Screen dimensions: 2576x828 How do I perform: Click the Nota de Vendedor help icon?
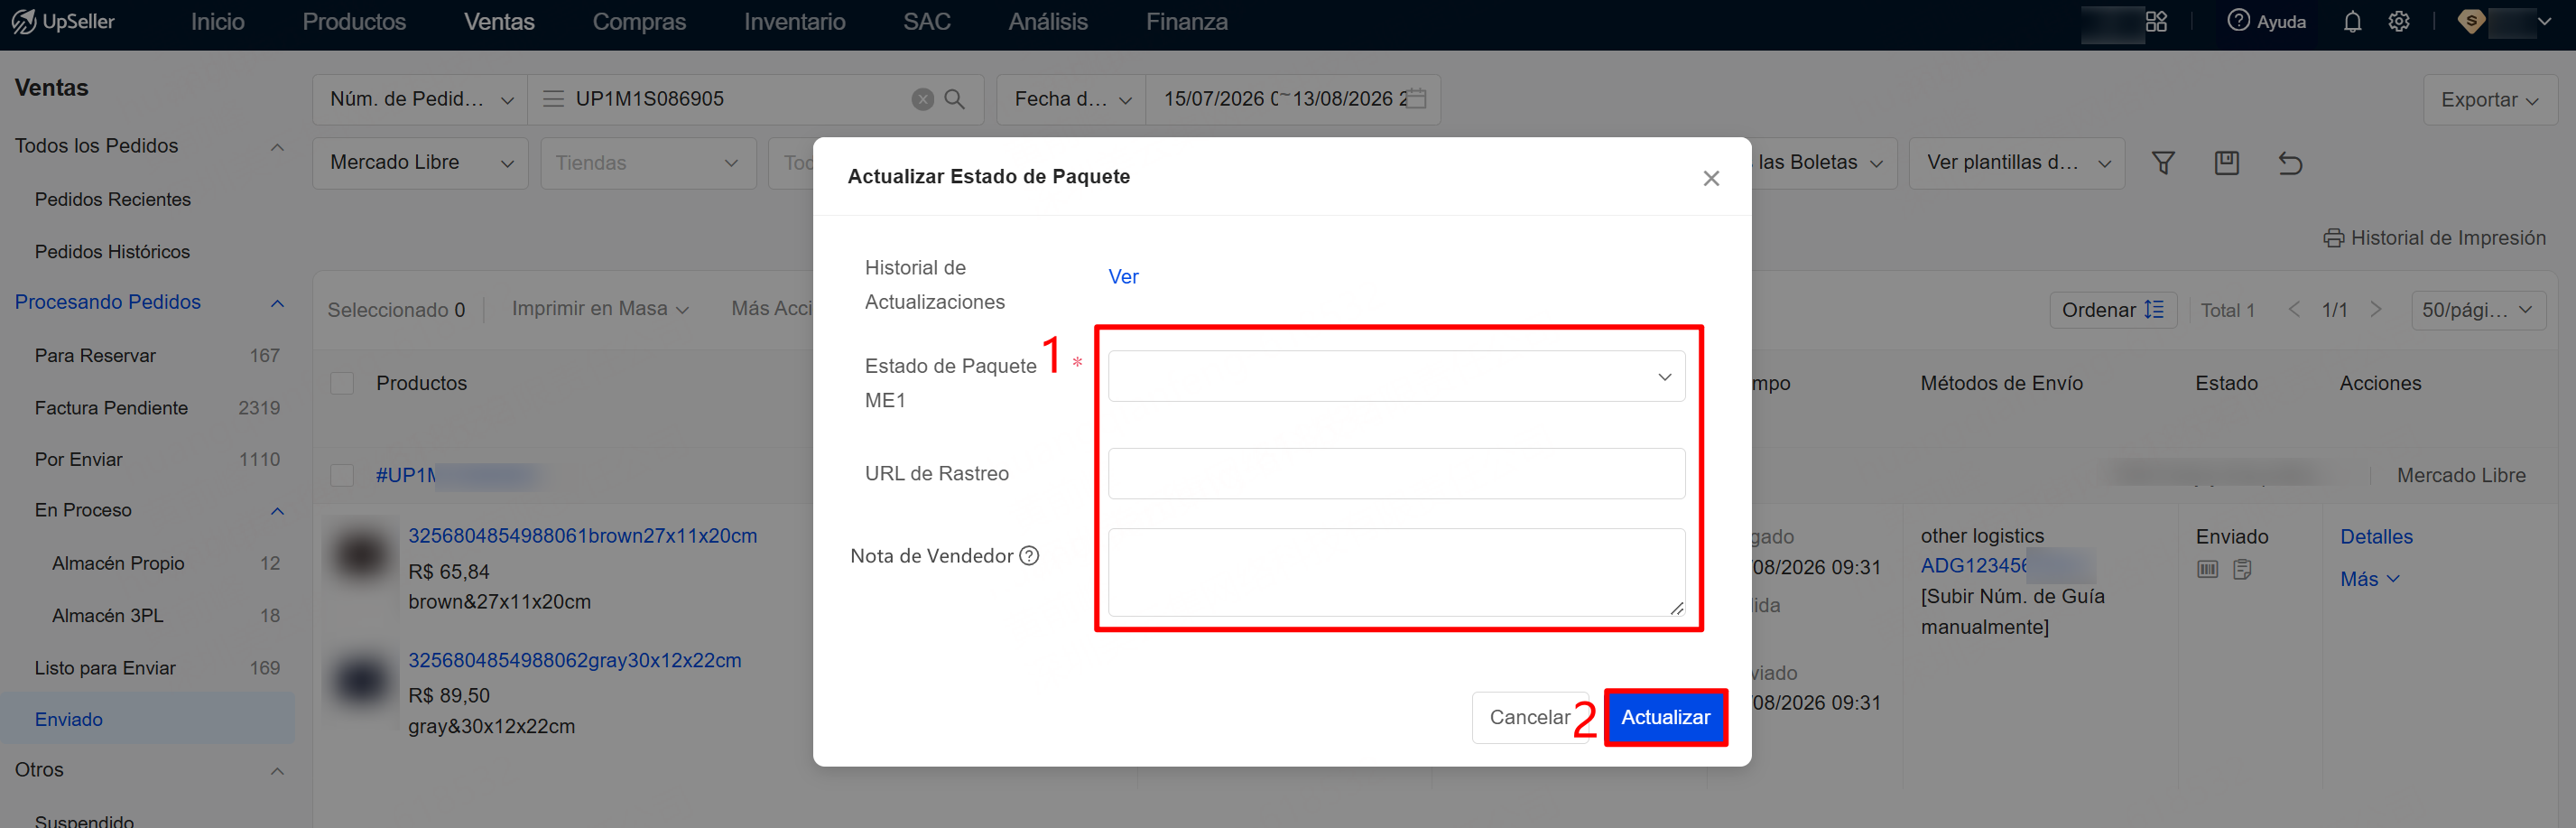(1029, 556)
